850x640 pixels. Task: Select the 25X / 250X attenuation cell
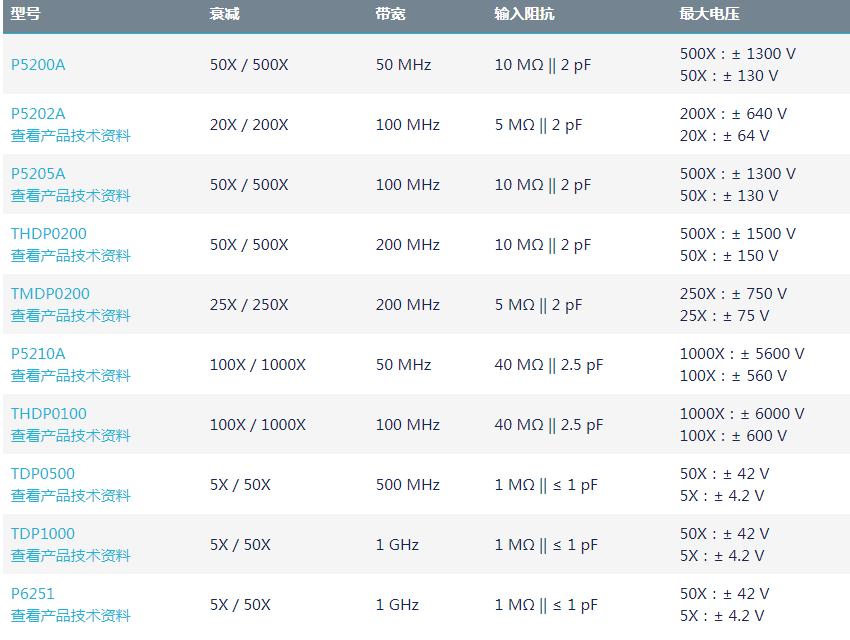coord(249,305)
